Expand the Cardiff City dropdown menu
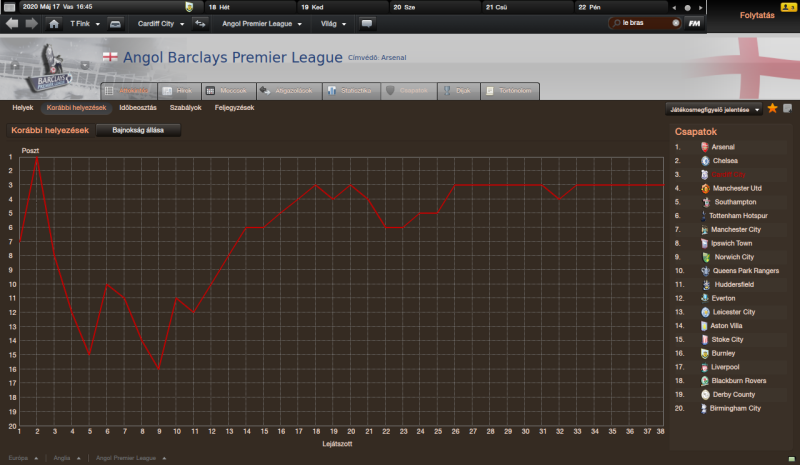The width and height of the screenshot is (800, 465). (160, 23)
